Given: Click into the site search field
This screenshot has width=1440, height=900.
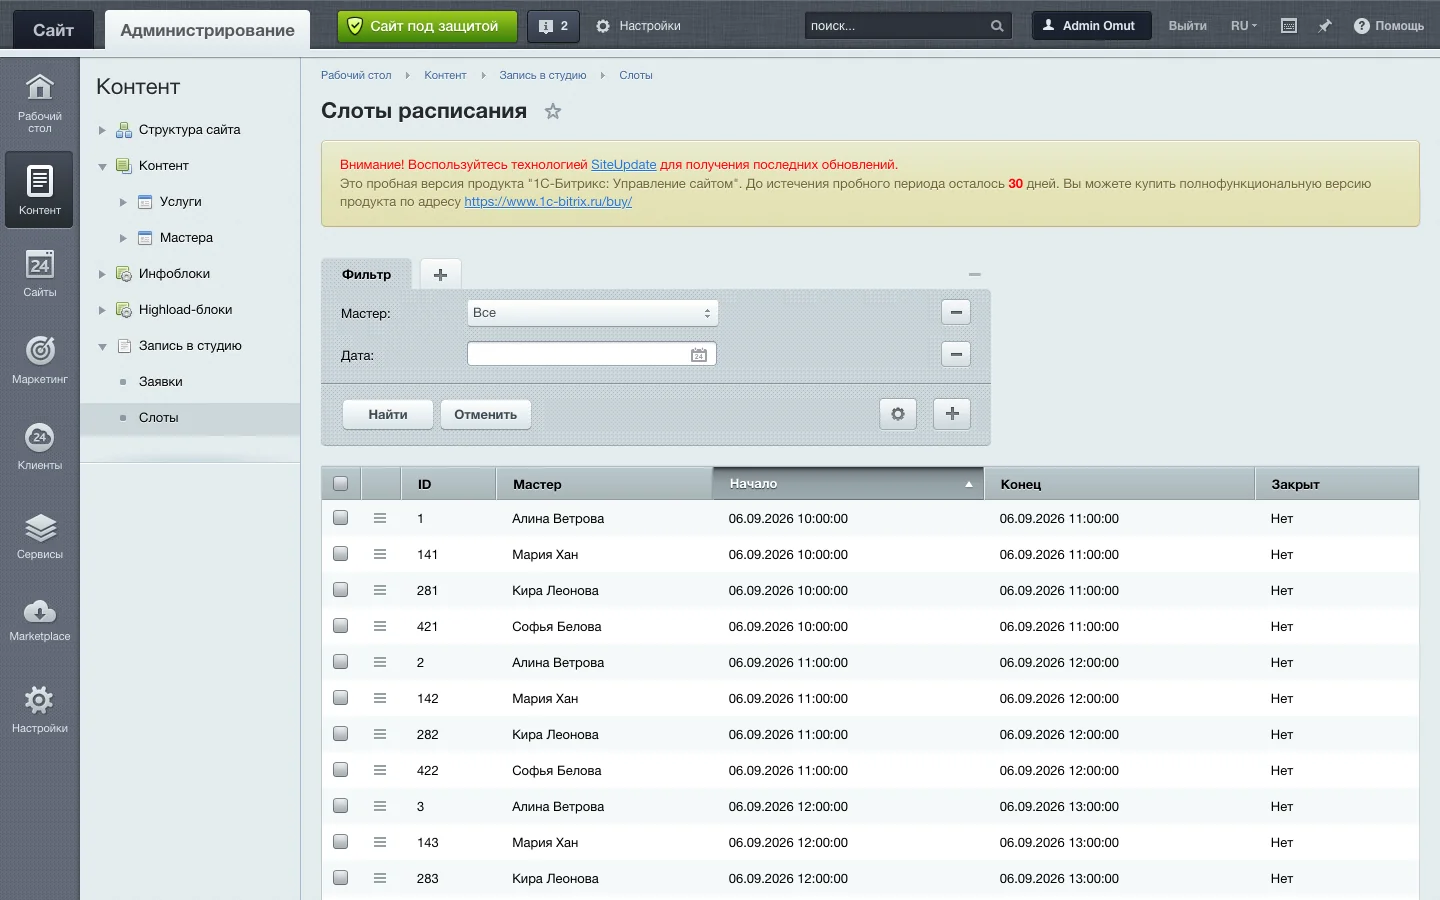Looking at the screenshot, I should click(896, 26).
